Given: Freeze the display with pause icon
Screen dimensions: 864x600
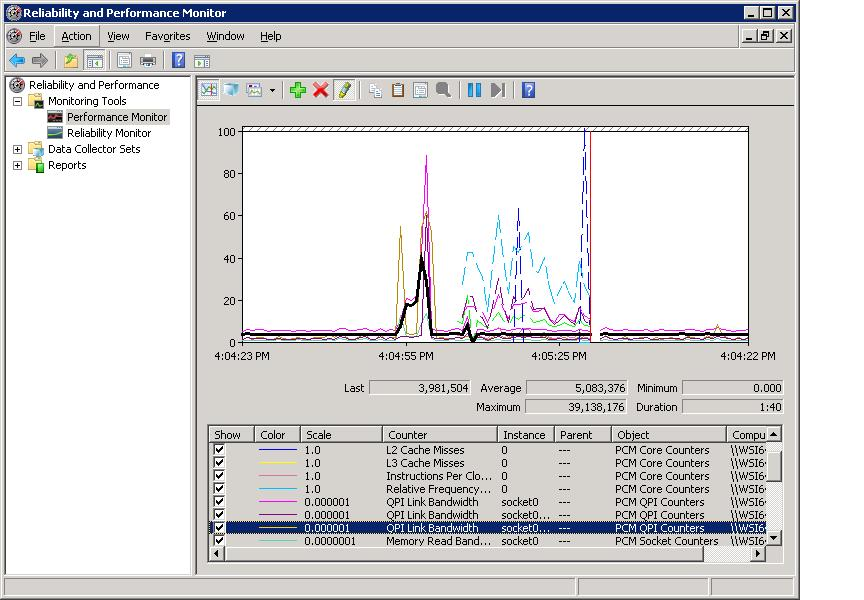Looking at the screenshot, I should point(474,90).
